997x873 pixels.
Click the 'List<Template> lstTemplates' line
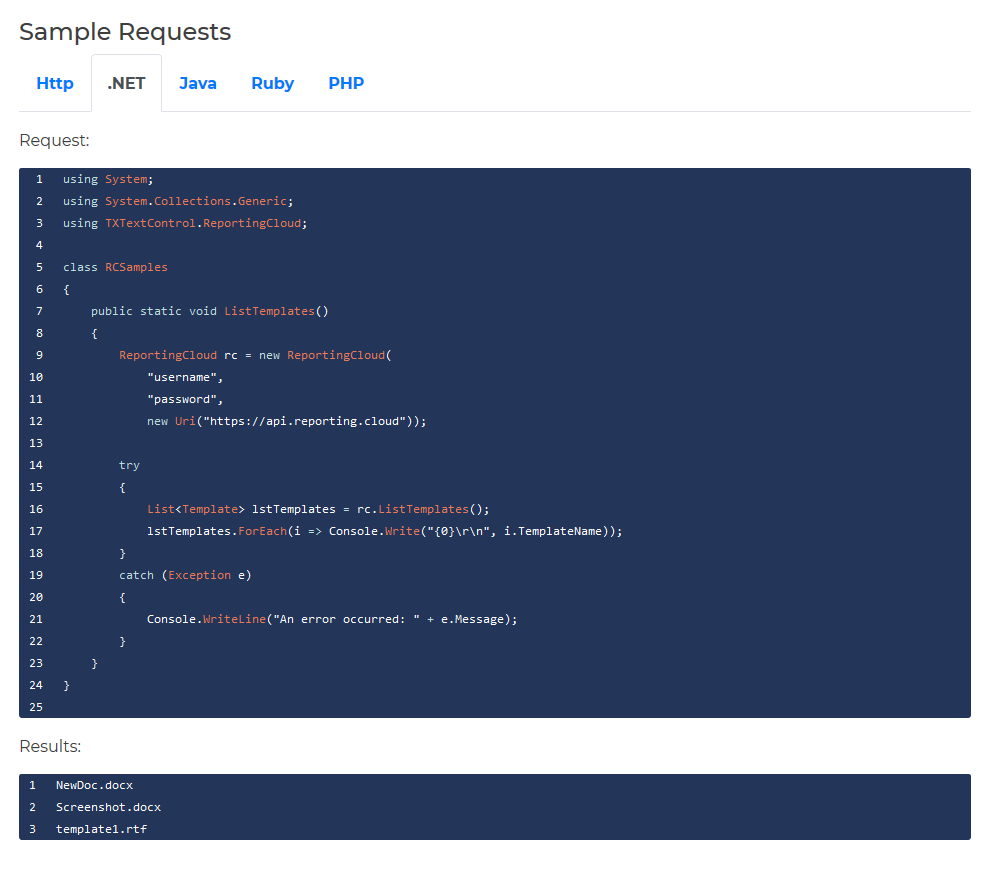pos(319,509)
